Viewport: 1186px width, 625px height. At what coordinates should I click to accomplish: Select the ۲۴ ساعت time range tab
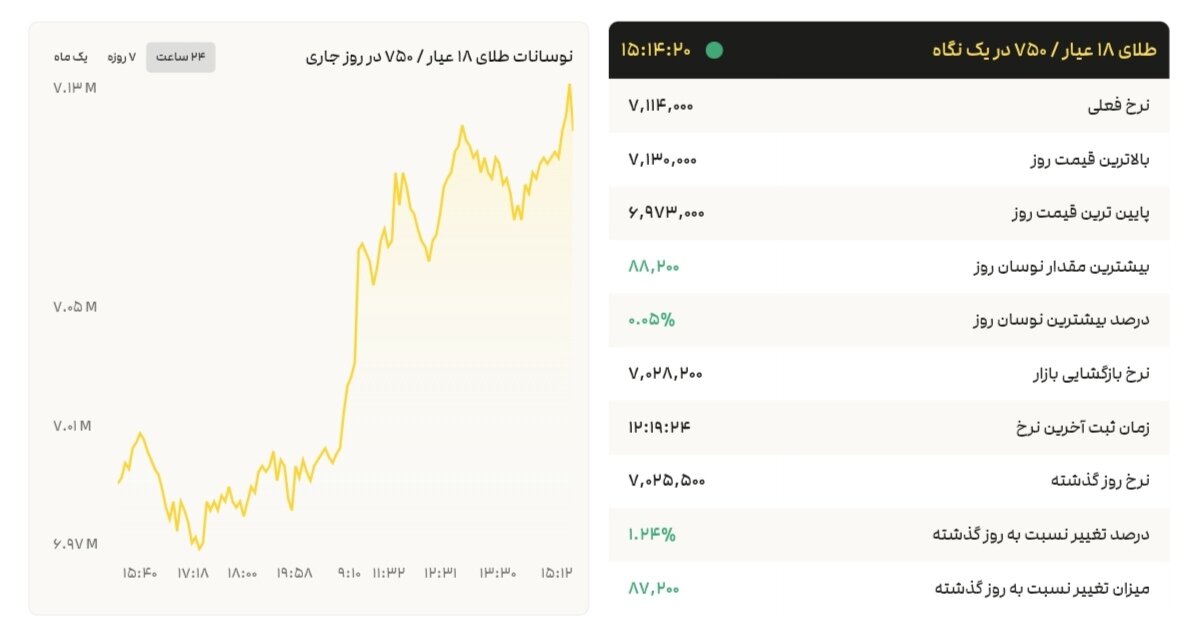click(x=180, y=56)
